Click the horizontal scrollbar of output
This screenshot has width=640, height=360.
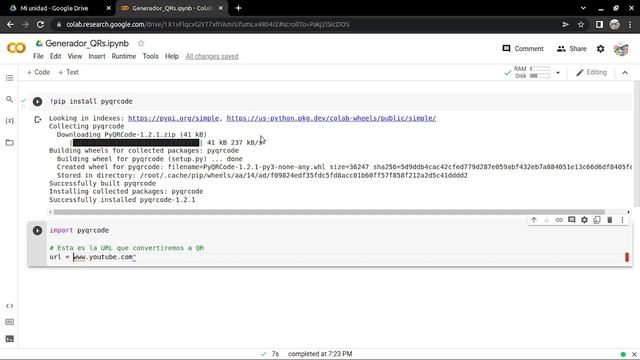(329, 212)
